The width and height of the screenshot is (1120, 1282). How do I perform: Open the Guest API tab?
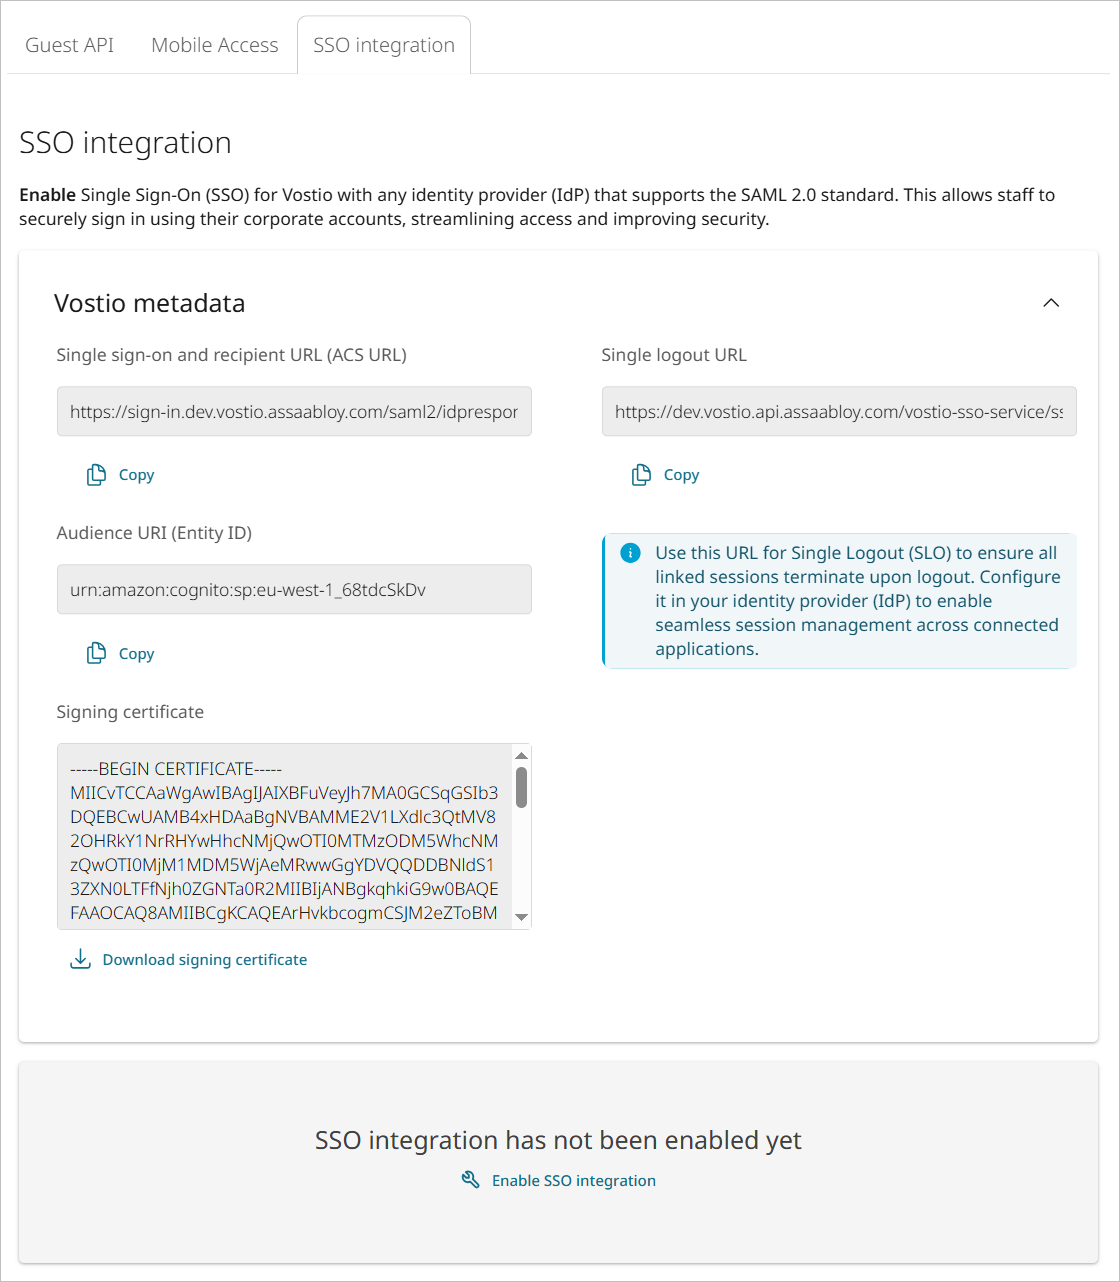point(69,45)
